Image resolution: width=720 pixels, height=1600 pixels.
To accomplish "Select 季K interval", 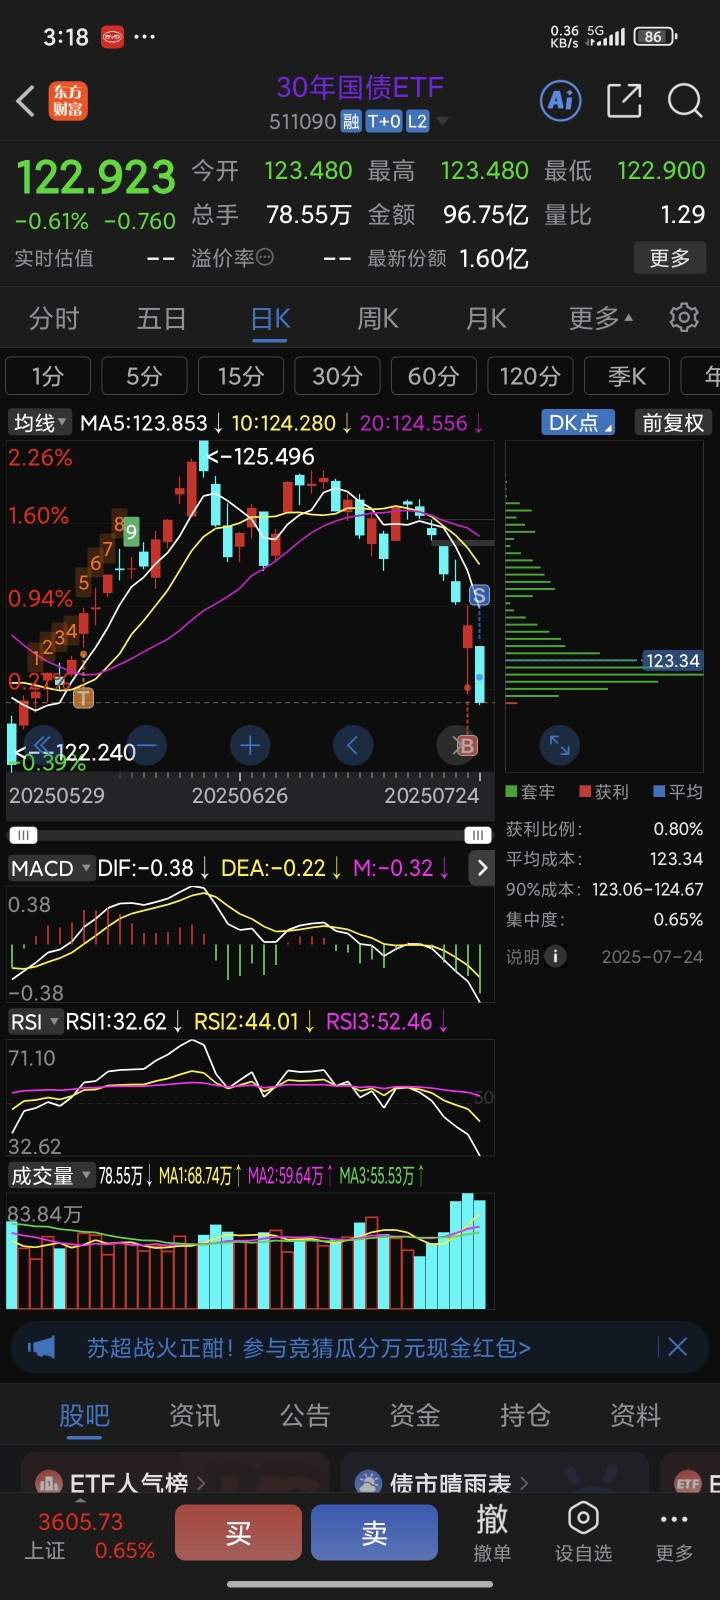I will point(627,376).
